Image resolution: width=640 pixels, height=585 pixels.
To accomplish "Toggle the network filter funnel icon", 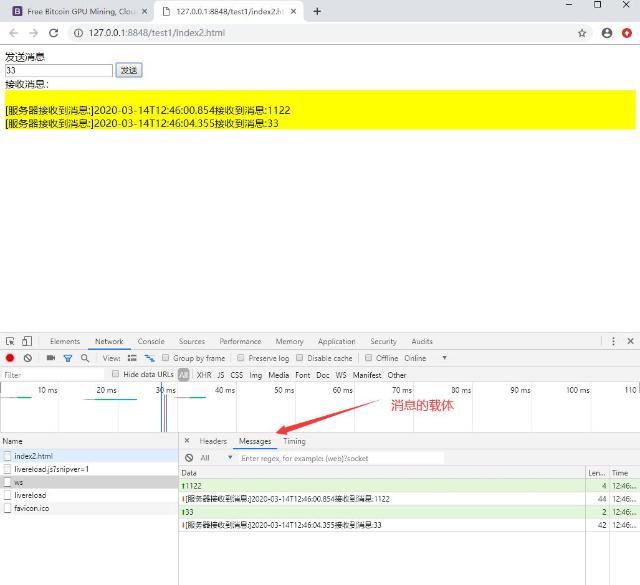I will point(68,358).
